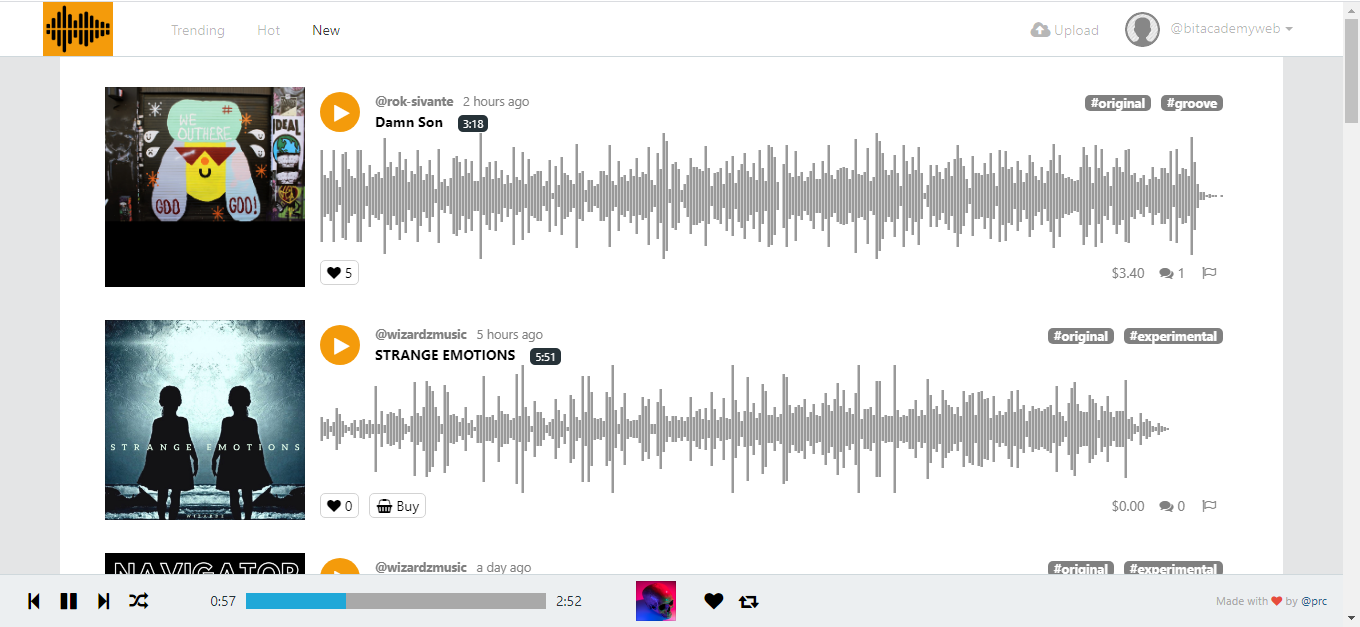Open the Upload page

(1065, 30)
